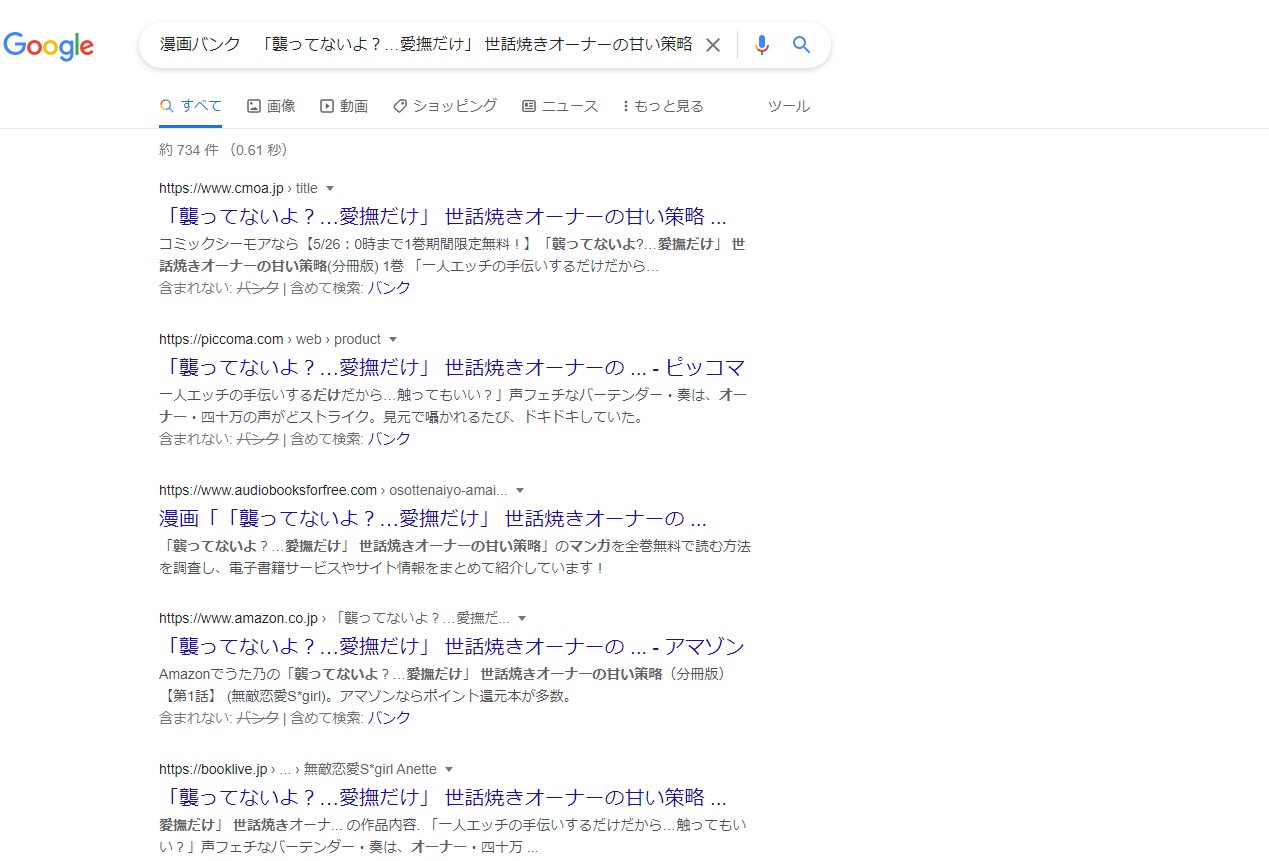Go to the ニュース news tab
The image size is (1269, 861).
(560, 106)
